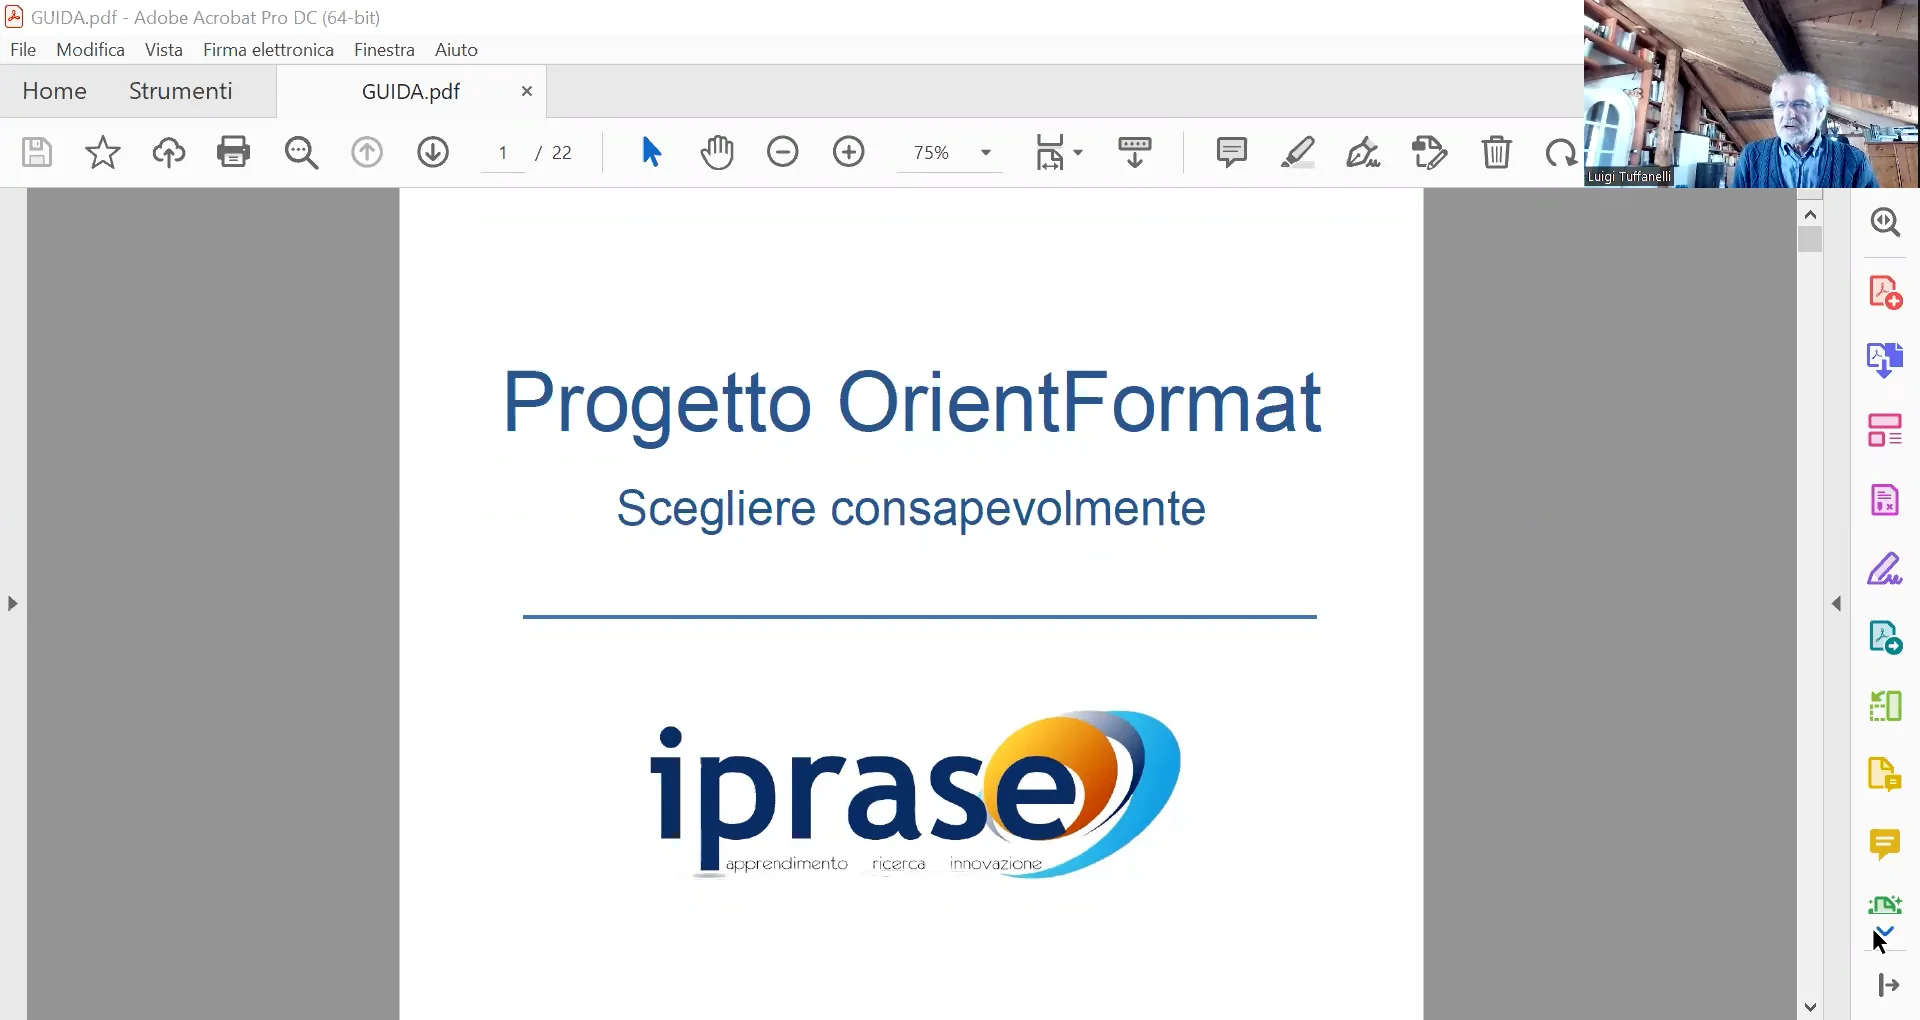Click the Save icon
Viewport: 1920px width, 1020px height.
pyautogui.click(x=36, y=152)
